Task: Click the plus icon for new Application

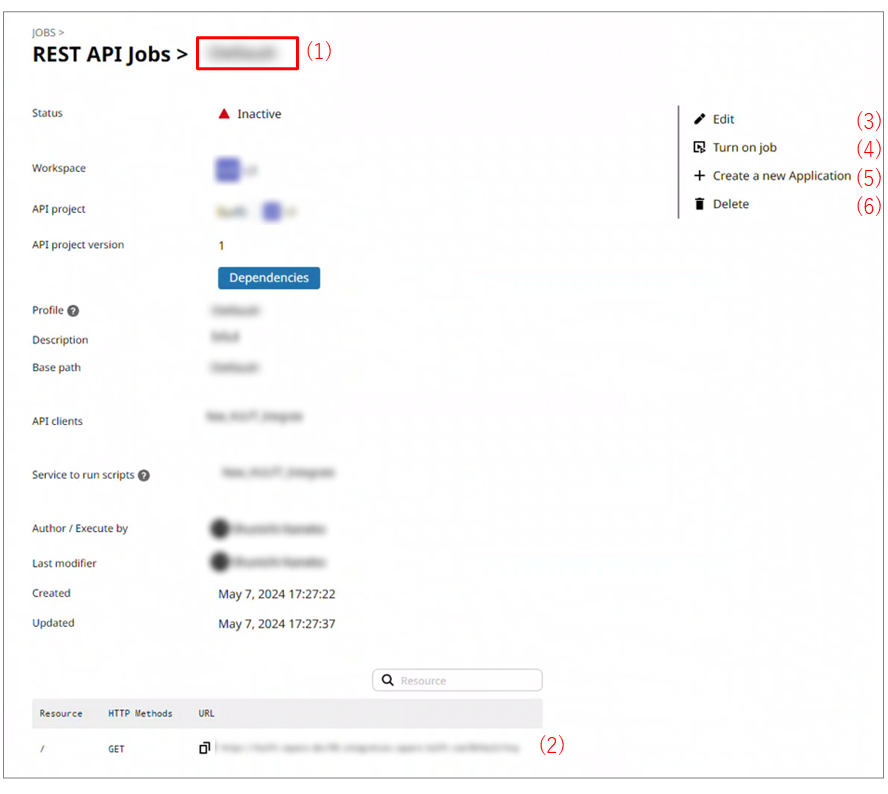Action: pos(700,176)
